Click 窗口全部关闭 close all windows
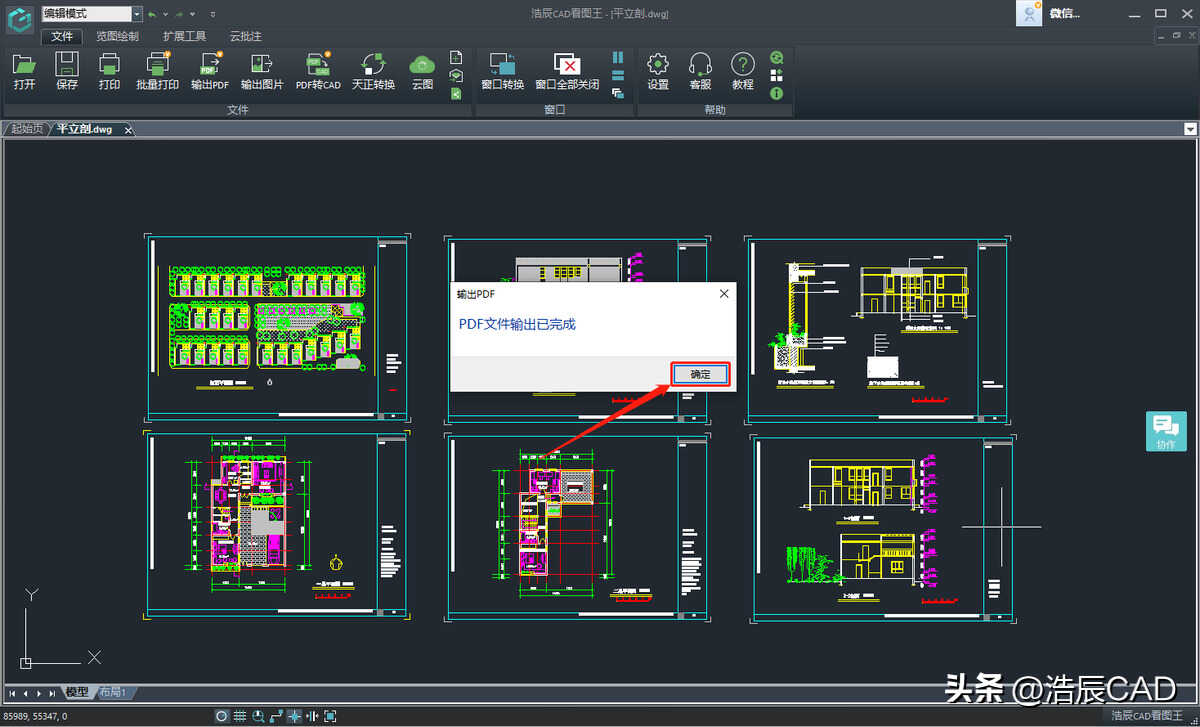Viewport: 1200px width, 727px height. pyautogui.click(x=567, y=72)
